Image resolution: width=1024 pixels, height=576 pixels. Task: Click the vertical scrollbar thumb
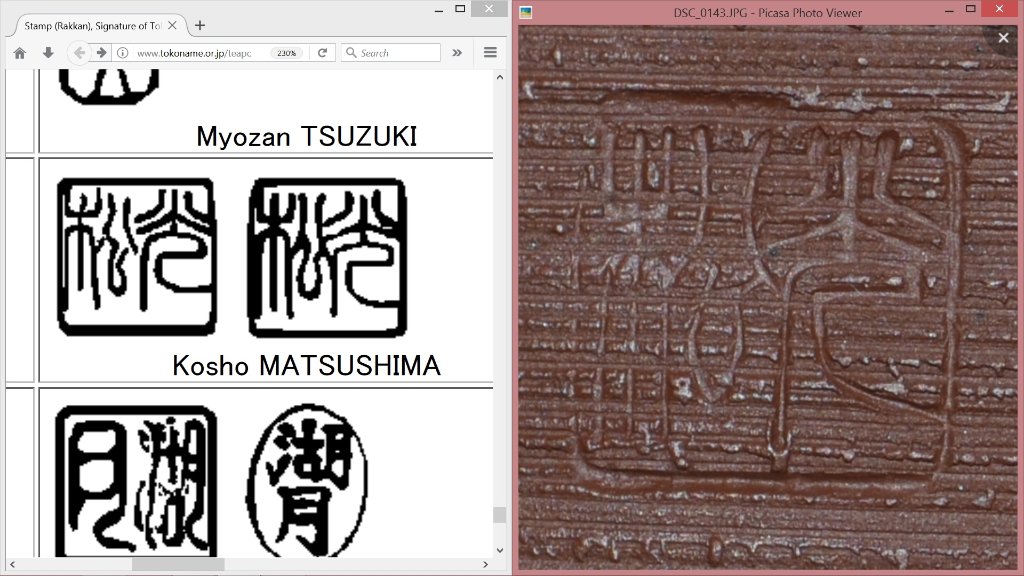tap(499, 514)
